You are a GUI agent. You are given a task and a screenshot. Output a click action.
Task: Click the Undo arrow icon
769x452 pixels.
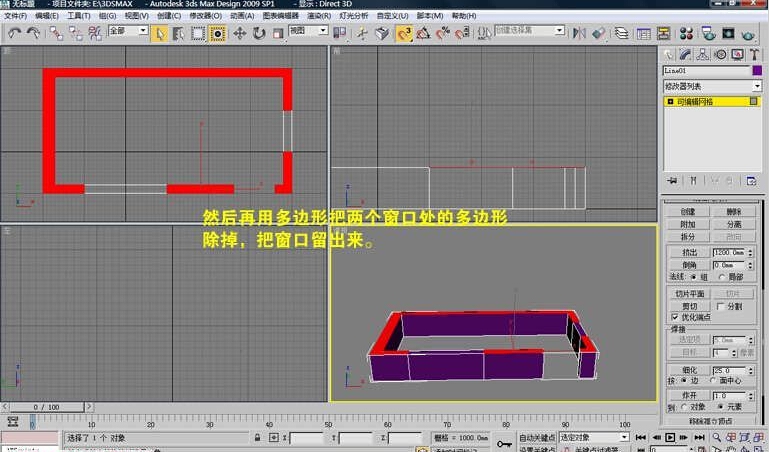(14, 33)
